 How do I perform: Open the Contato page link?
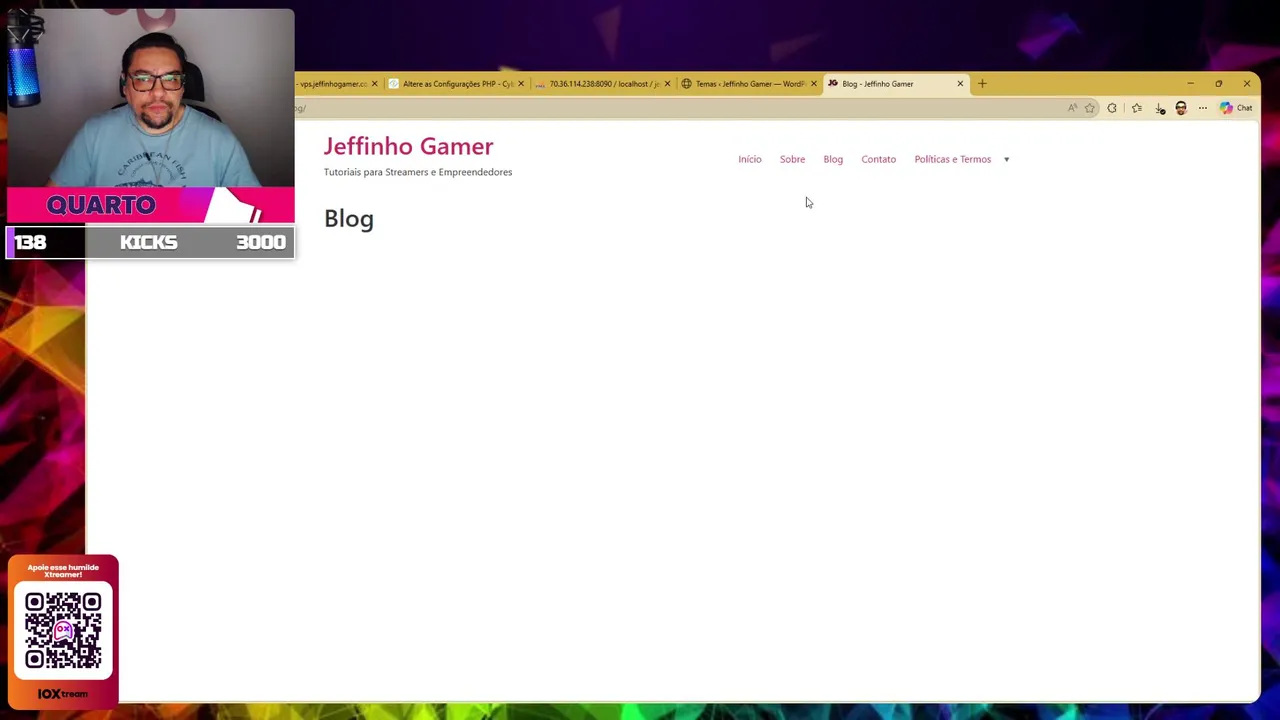click(878, 159)
